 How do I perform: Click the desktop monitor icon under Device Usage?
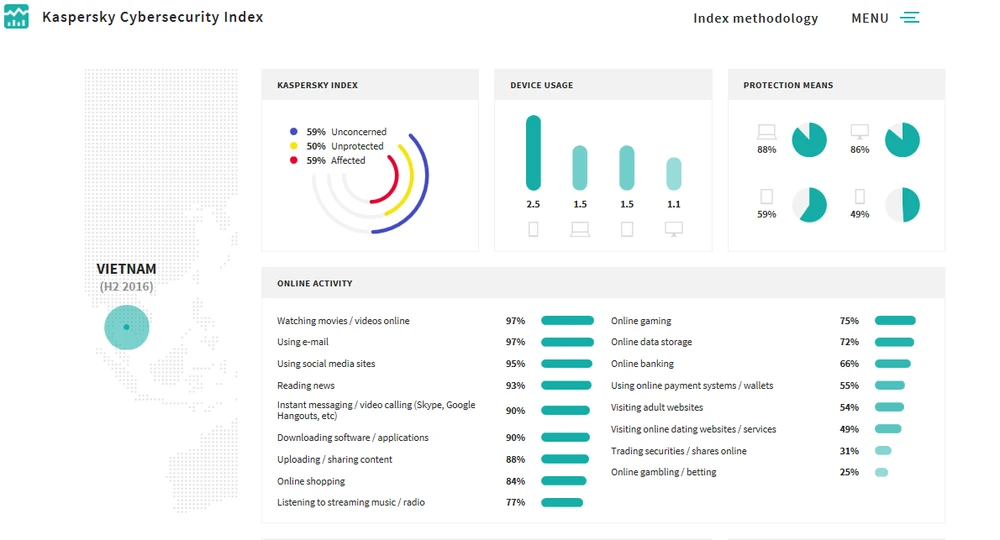pyautogui.click(x=674, y=229)
